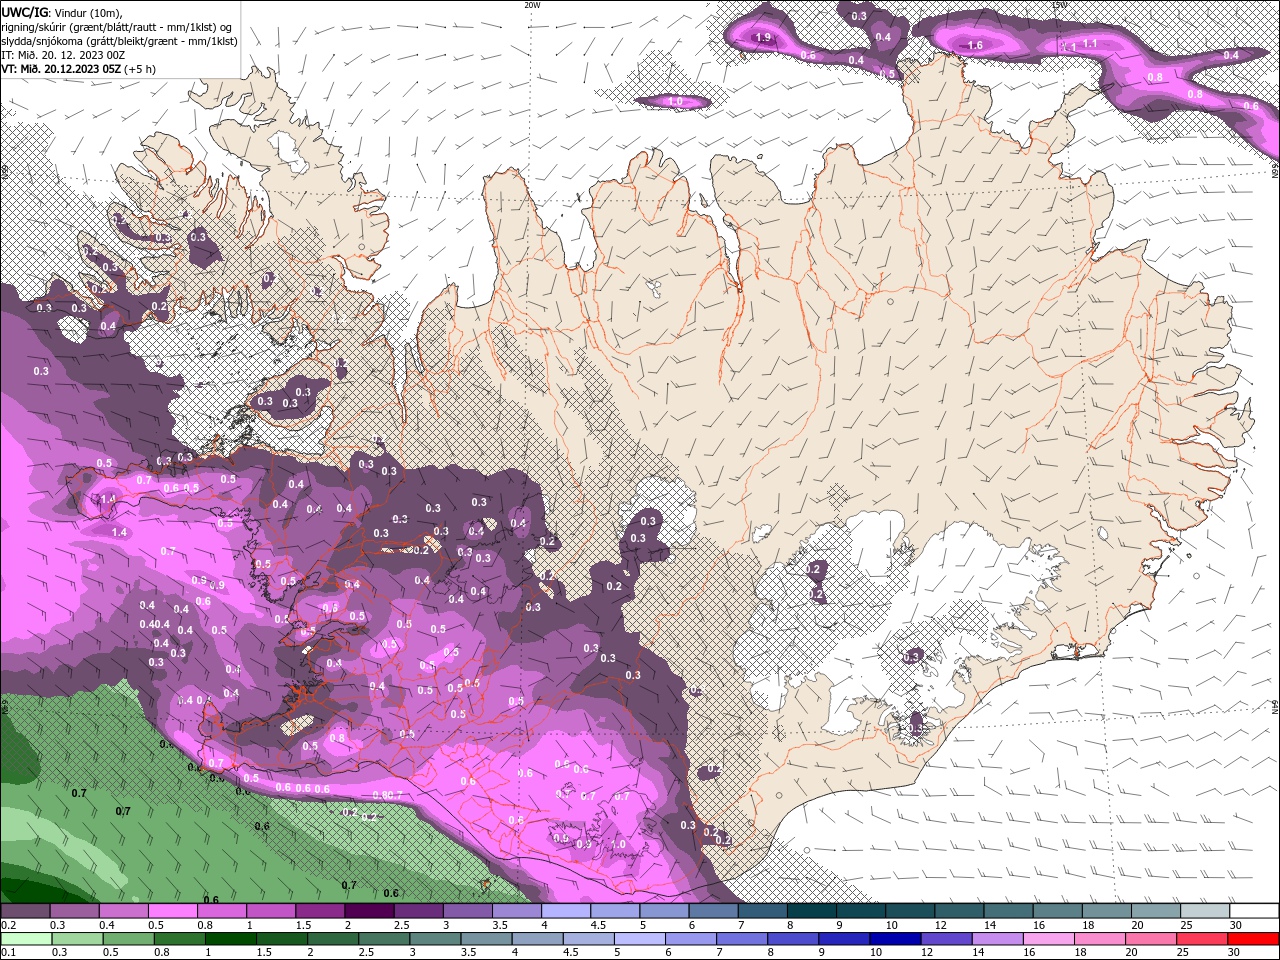Click the 25 label in the snow legend row
Viewport: 1280px width, 960px height.
(x=1185, y=925)
